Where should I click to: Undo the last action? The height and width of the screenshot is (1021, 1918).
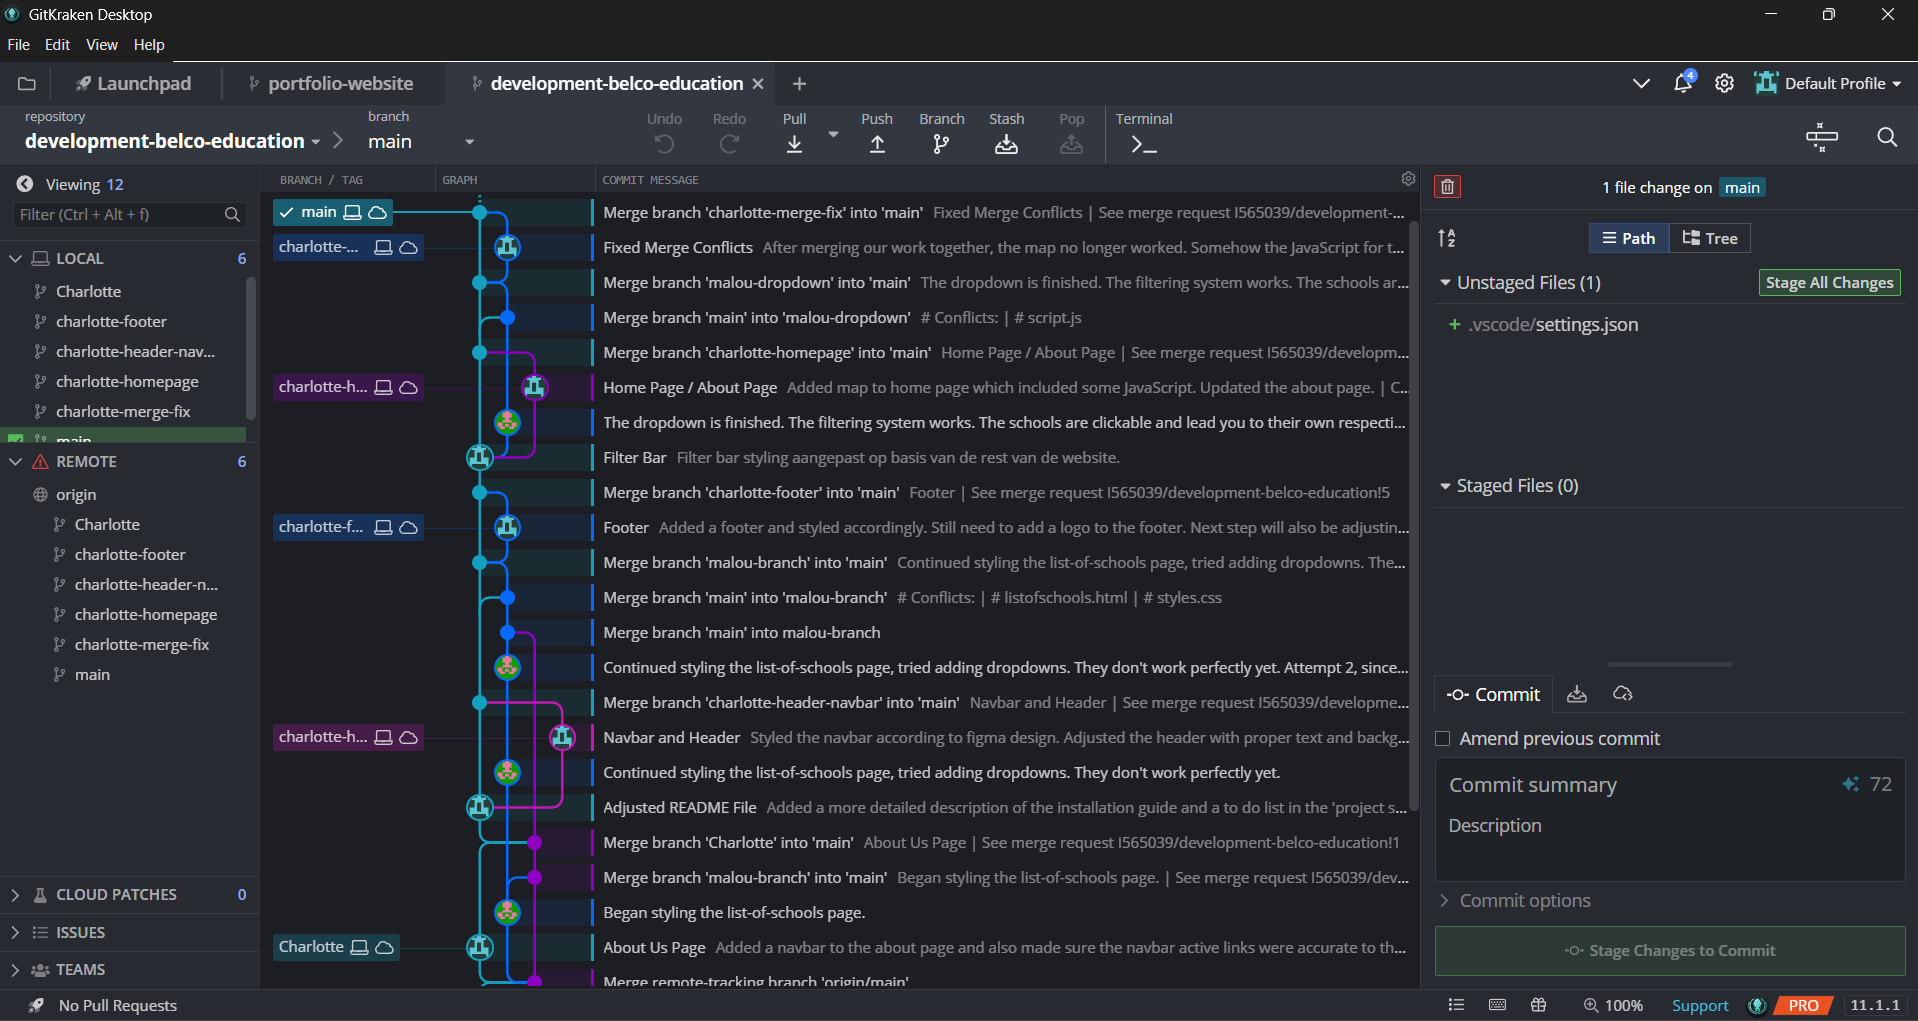663,144
